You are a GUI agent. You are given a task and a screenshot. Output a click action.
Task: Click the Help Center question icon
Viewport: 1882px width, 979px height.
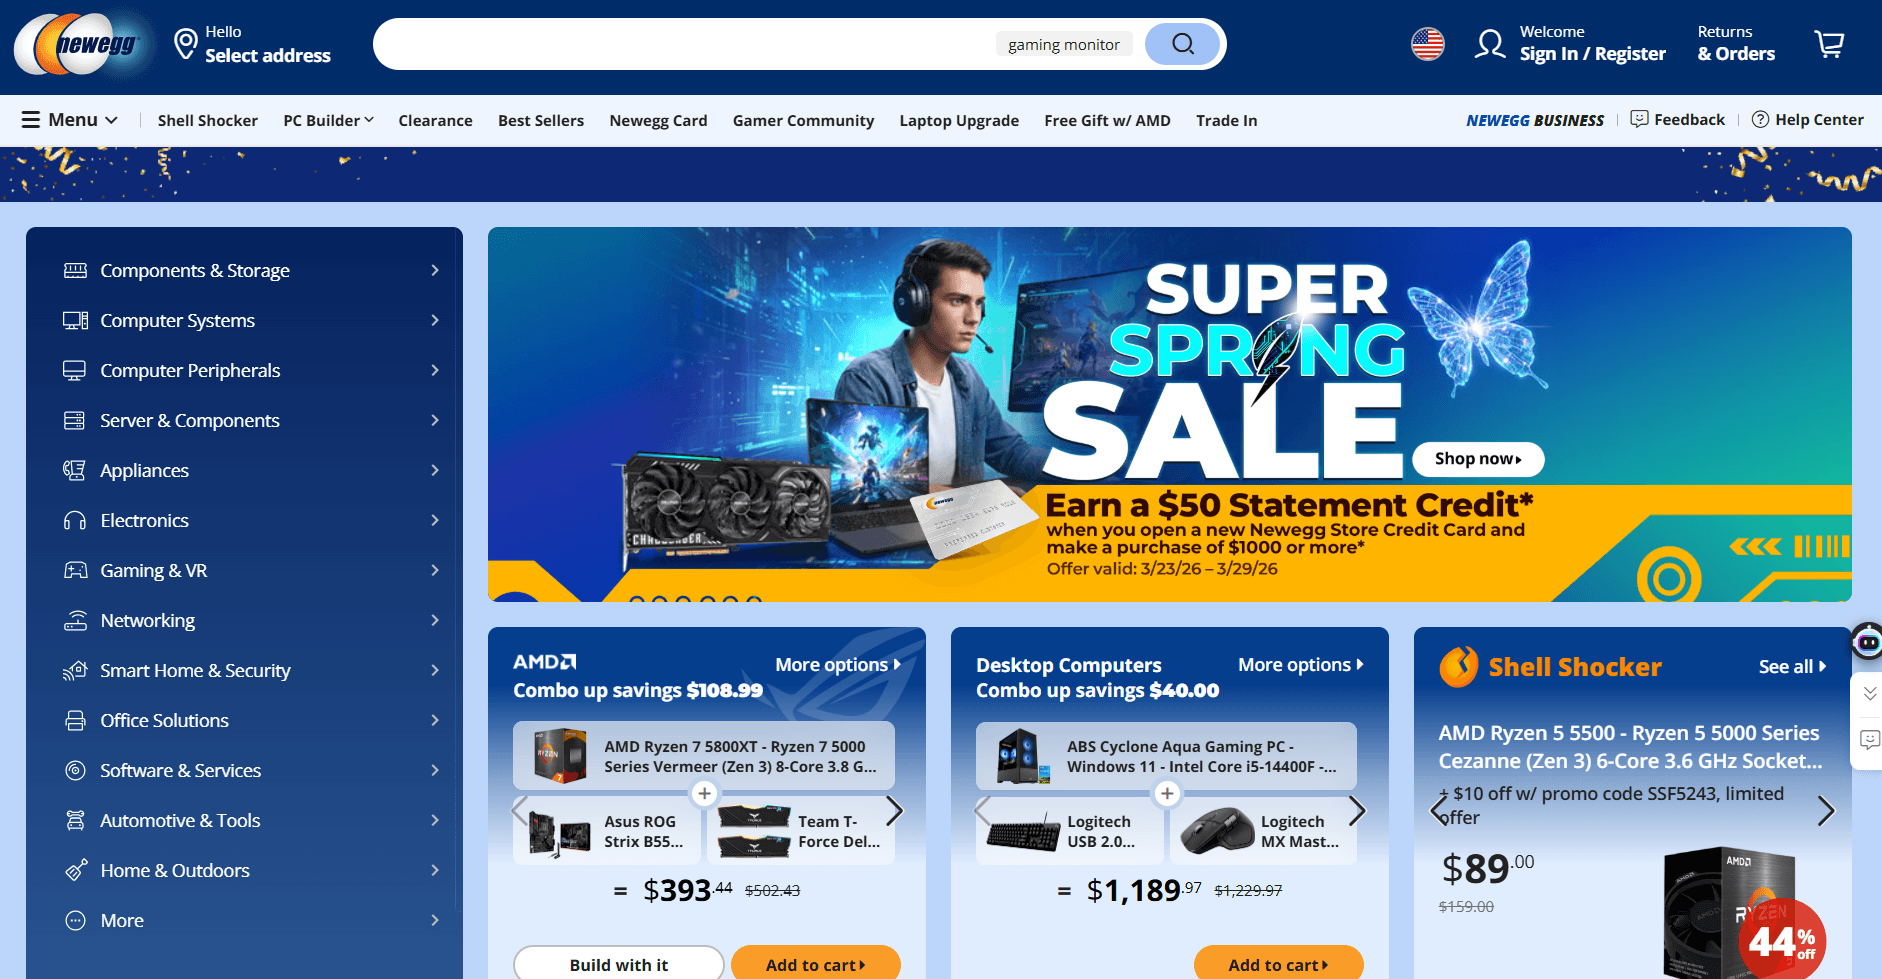(x=1760, y=120)
